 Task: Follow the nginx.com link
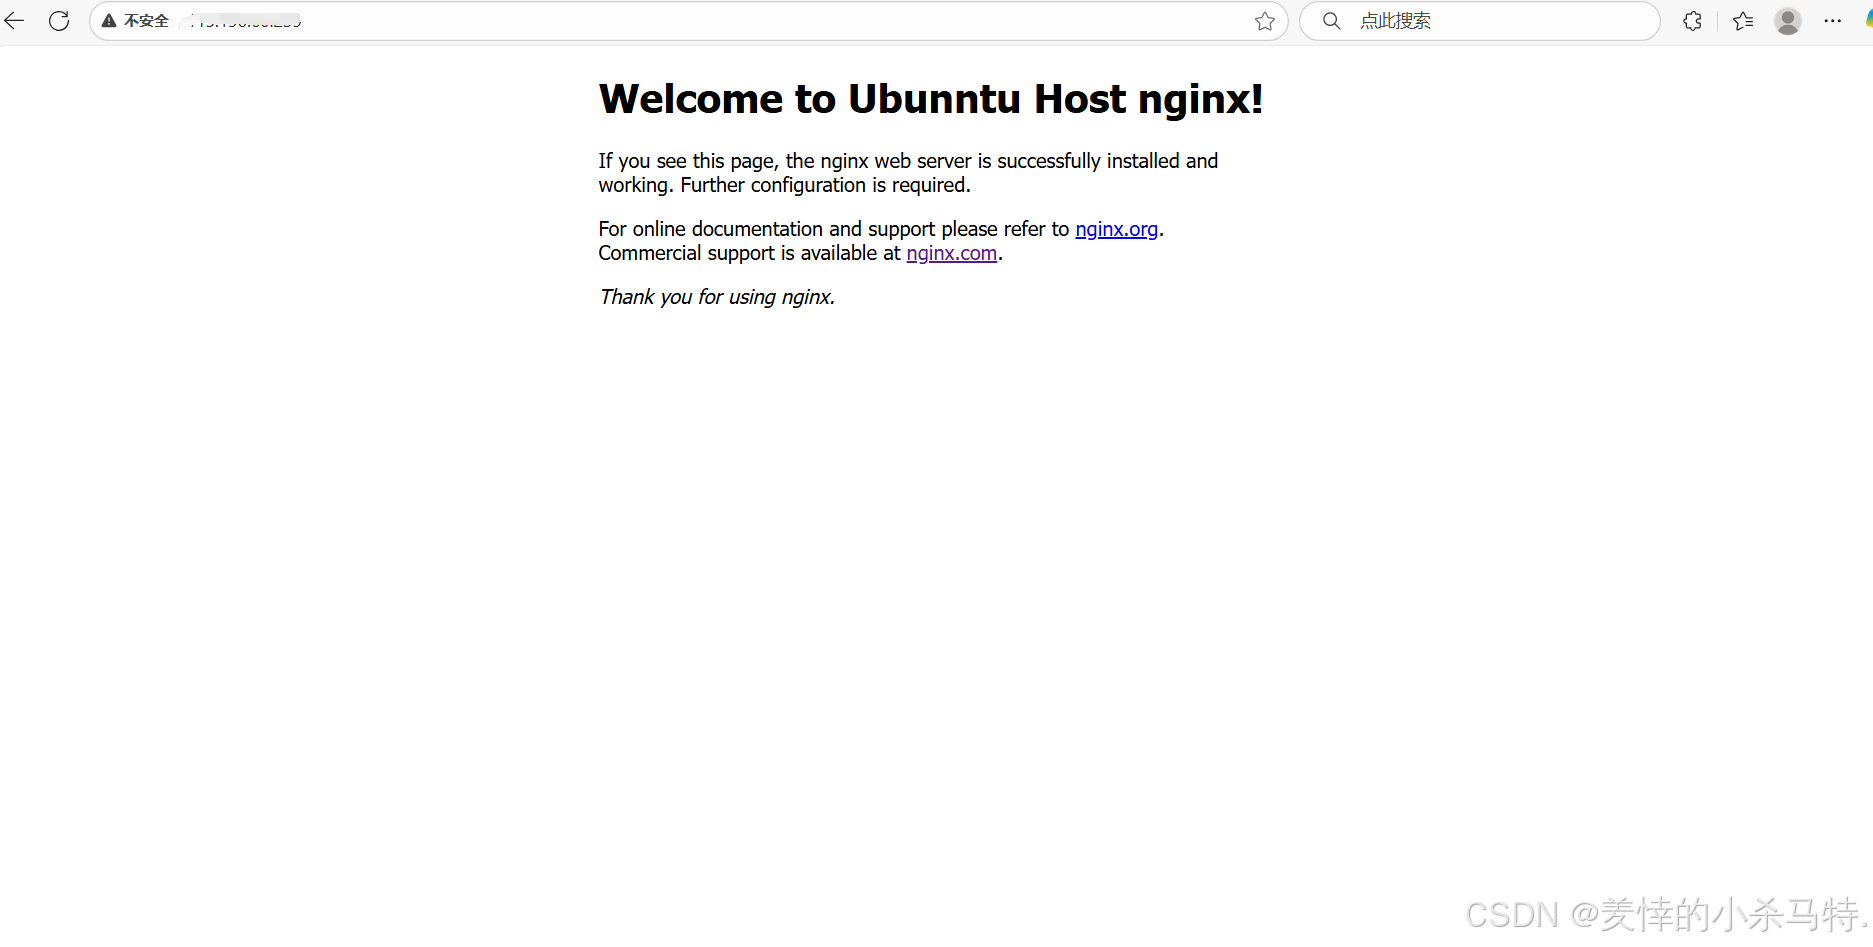[x=951, y=253]
